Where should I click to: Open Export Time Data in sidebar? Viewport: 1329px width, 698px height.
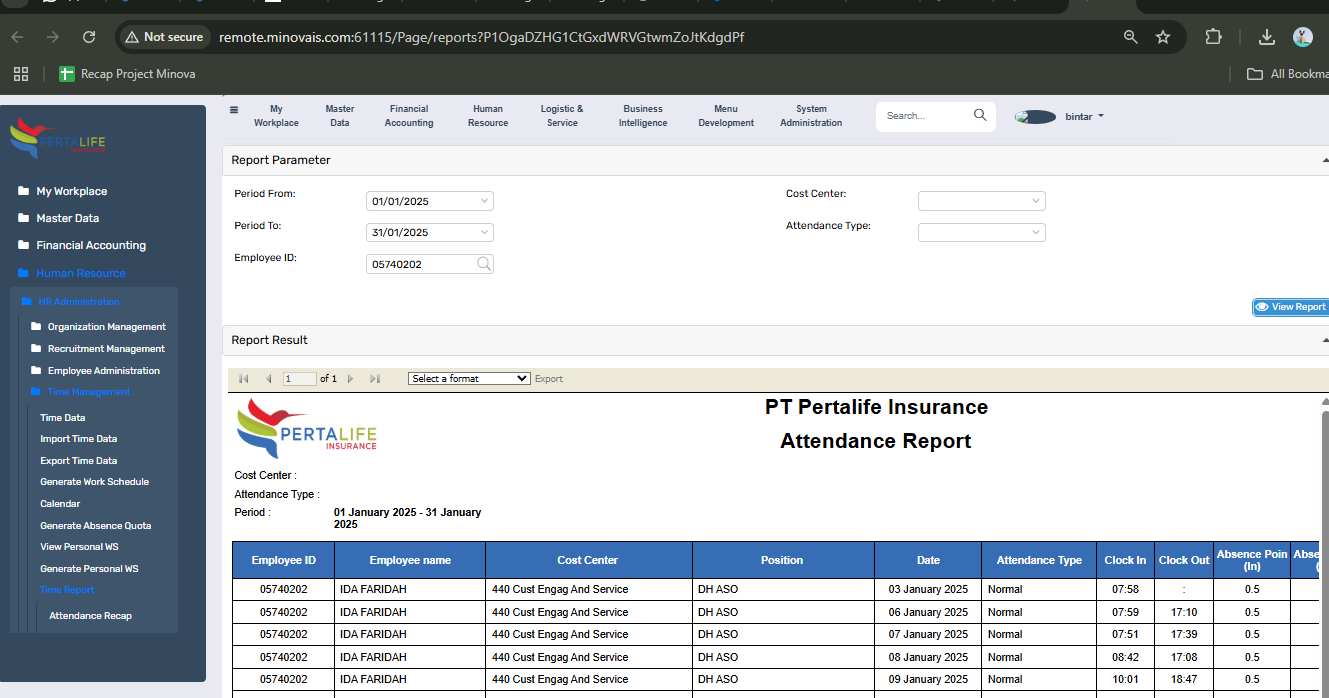[x=78, y=461]
